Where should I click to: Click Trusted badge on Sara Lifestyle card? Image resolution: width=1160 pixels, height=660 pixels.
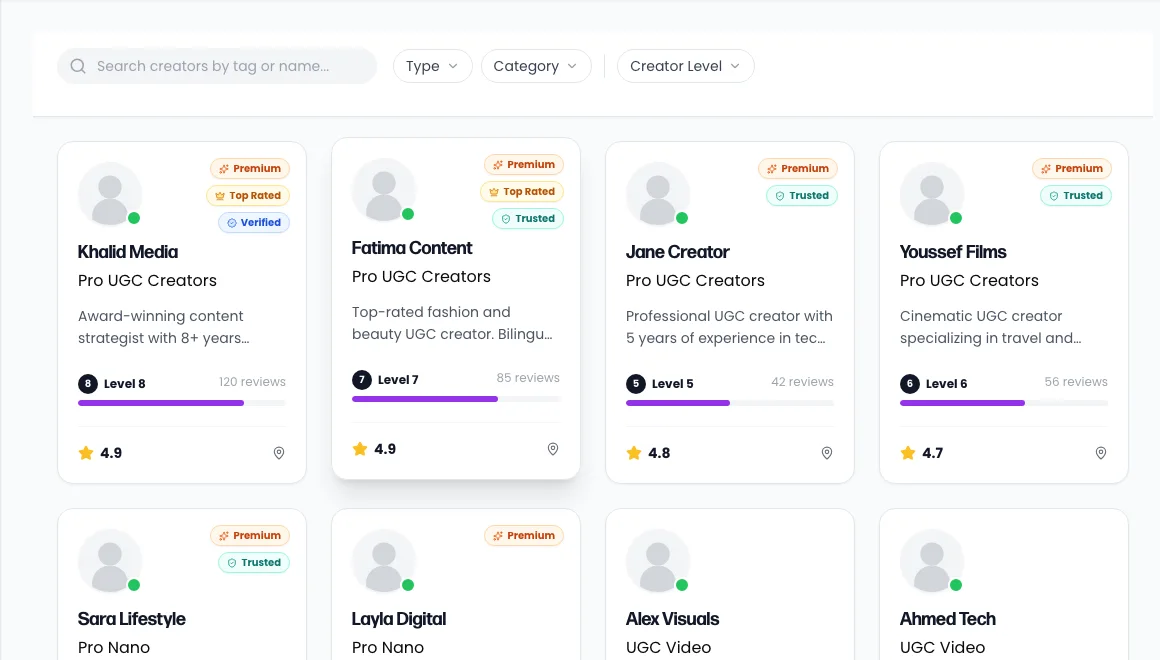[254, 562]
